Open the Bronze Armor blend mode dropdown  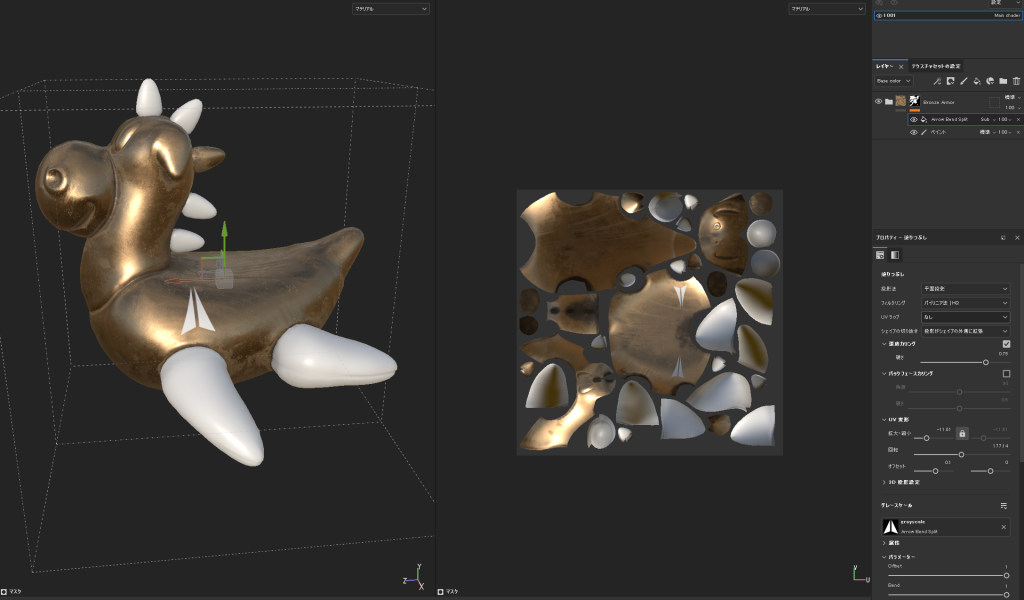[1012, 97]
